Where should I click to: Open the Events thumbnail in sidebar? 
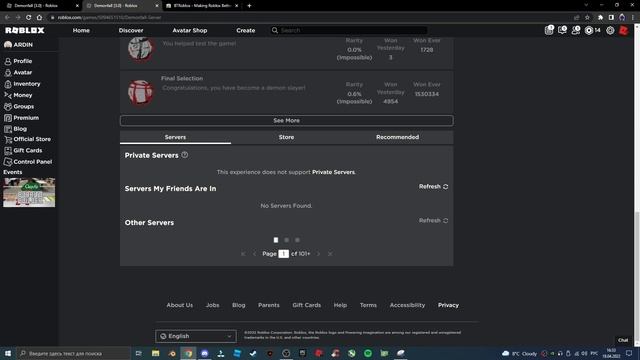(x=29, y=192)
